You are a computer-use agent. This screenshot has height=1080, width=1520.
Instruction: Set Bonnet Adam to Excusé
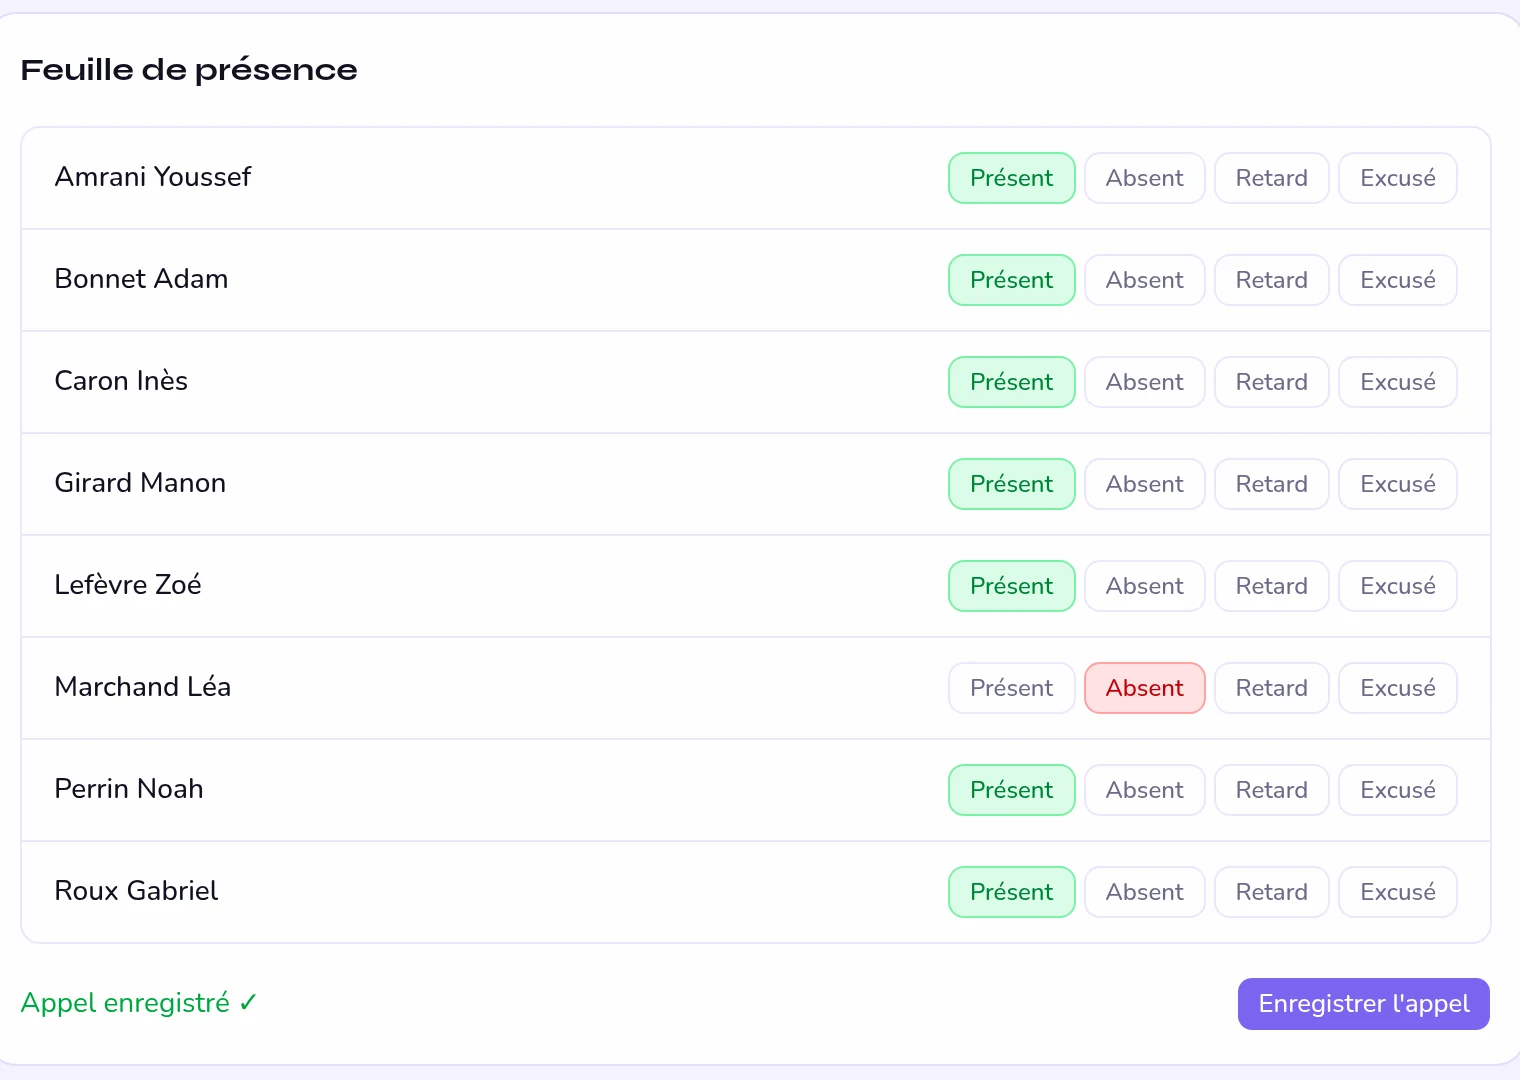coord(1397,280)
